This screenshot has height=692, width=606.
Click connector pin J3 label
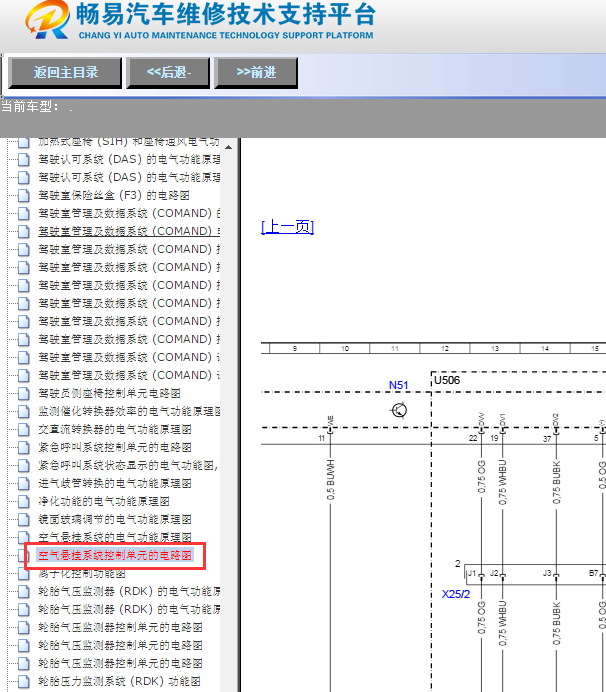(x=547, y=573)
